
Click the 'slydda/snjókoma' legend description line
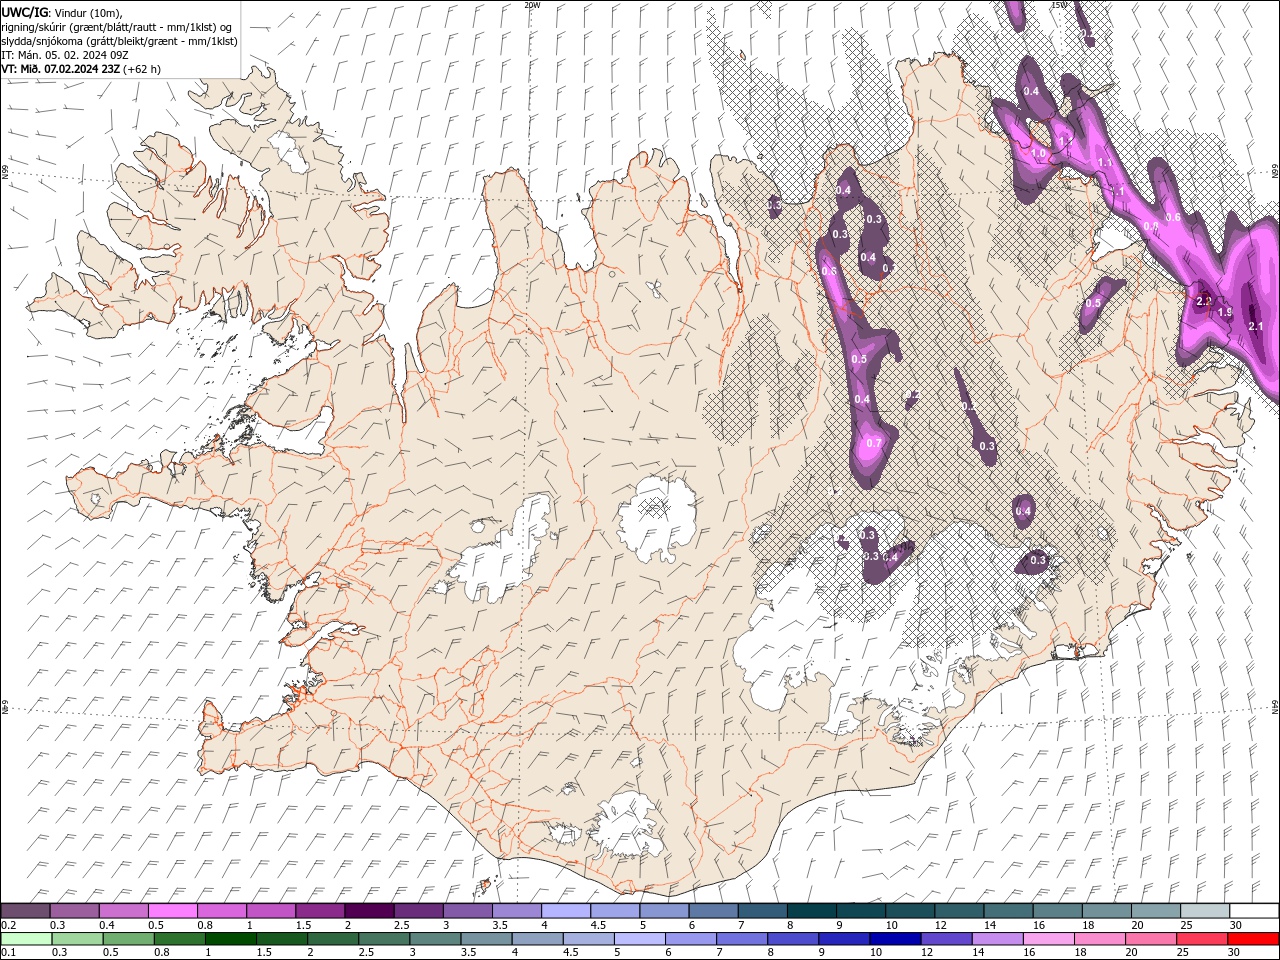click(119, 41)
